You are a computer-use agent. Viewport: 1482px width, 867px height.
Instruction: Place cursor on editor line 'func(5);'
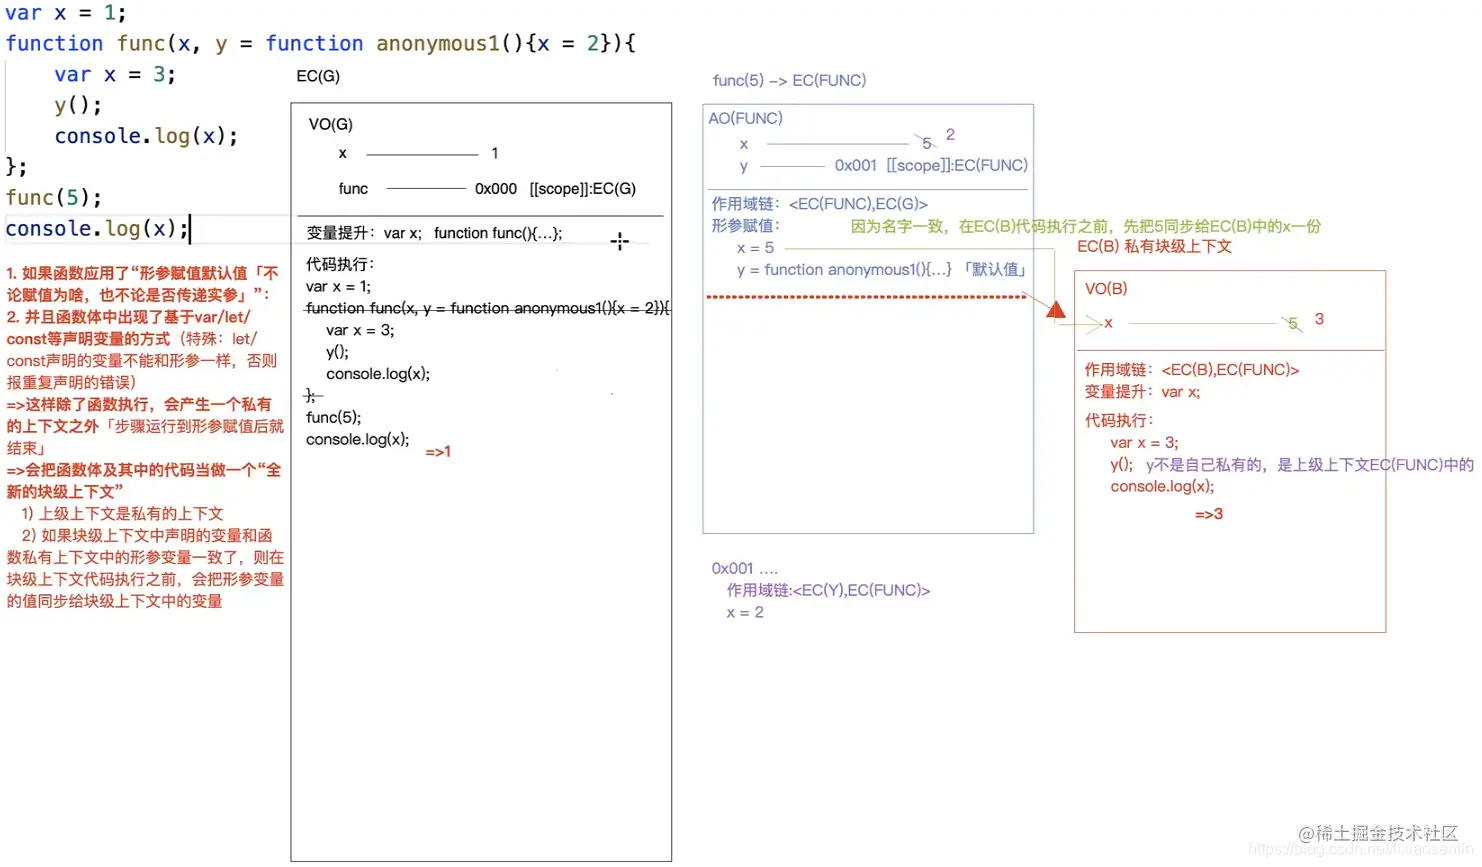click(53, 197)
